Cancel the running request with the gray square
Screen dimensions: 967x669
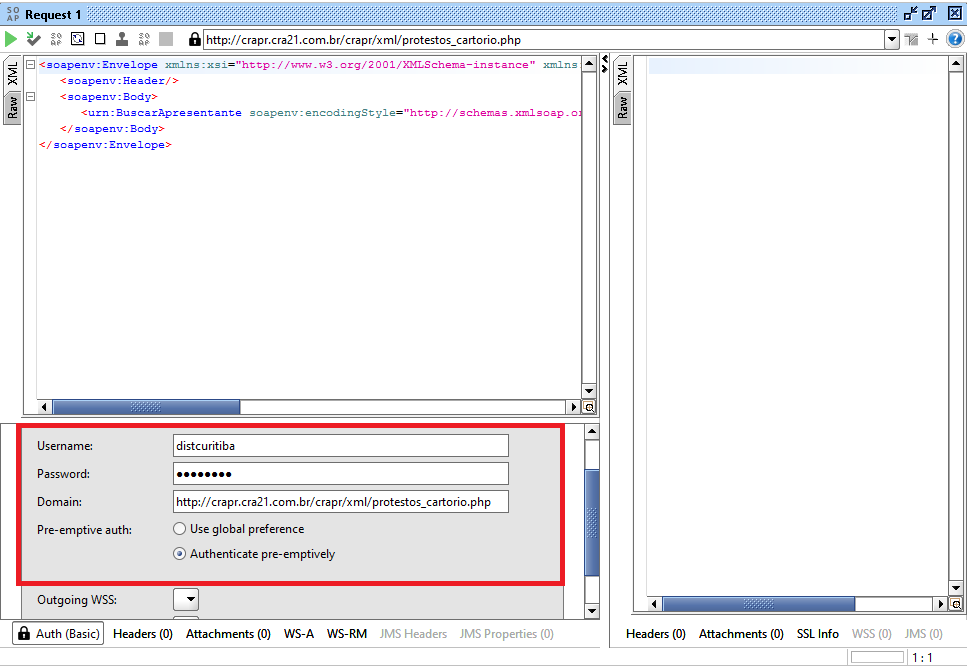pos(166,39)
